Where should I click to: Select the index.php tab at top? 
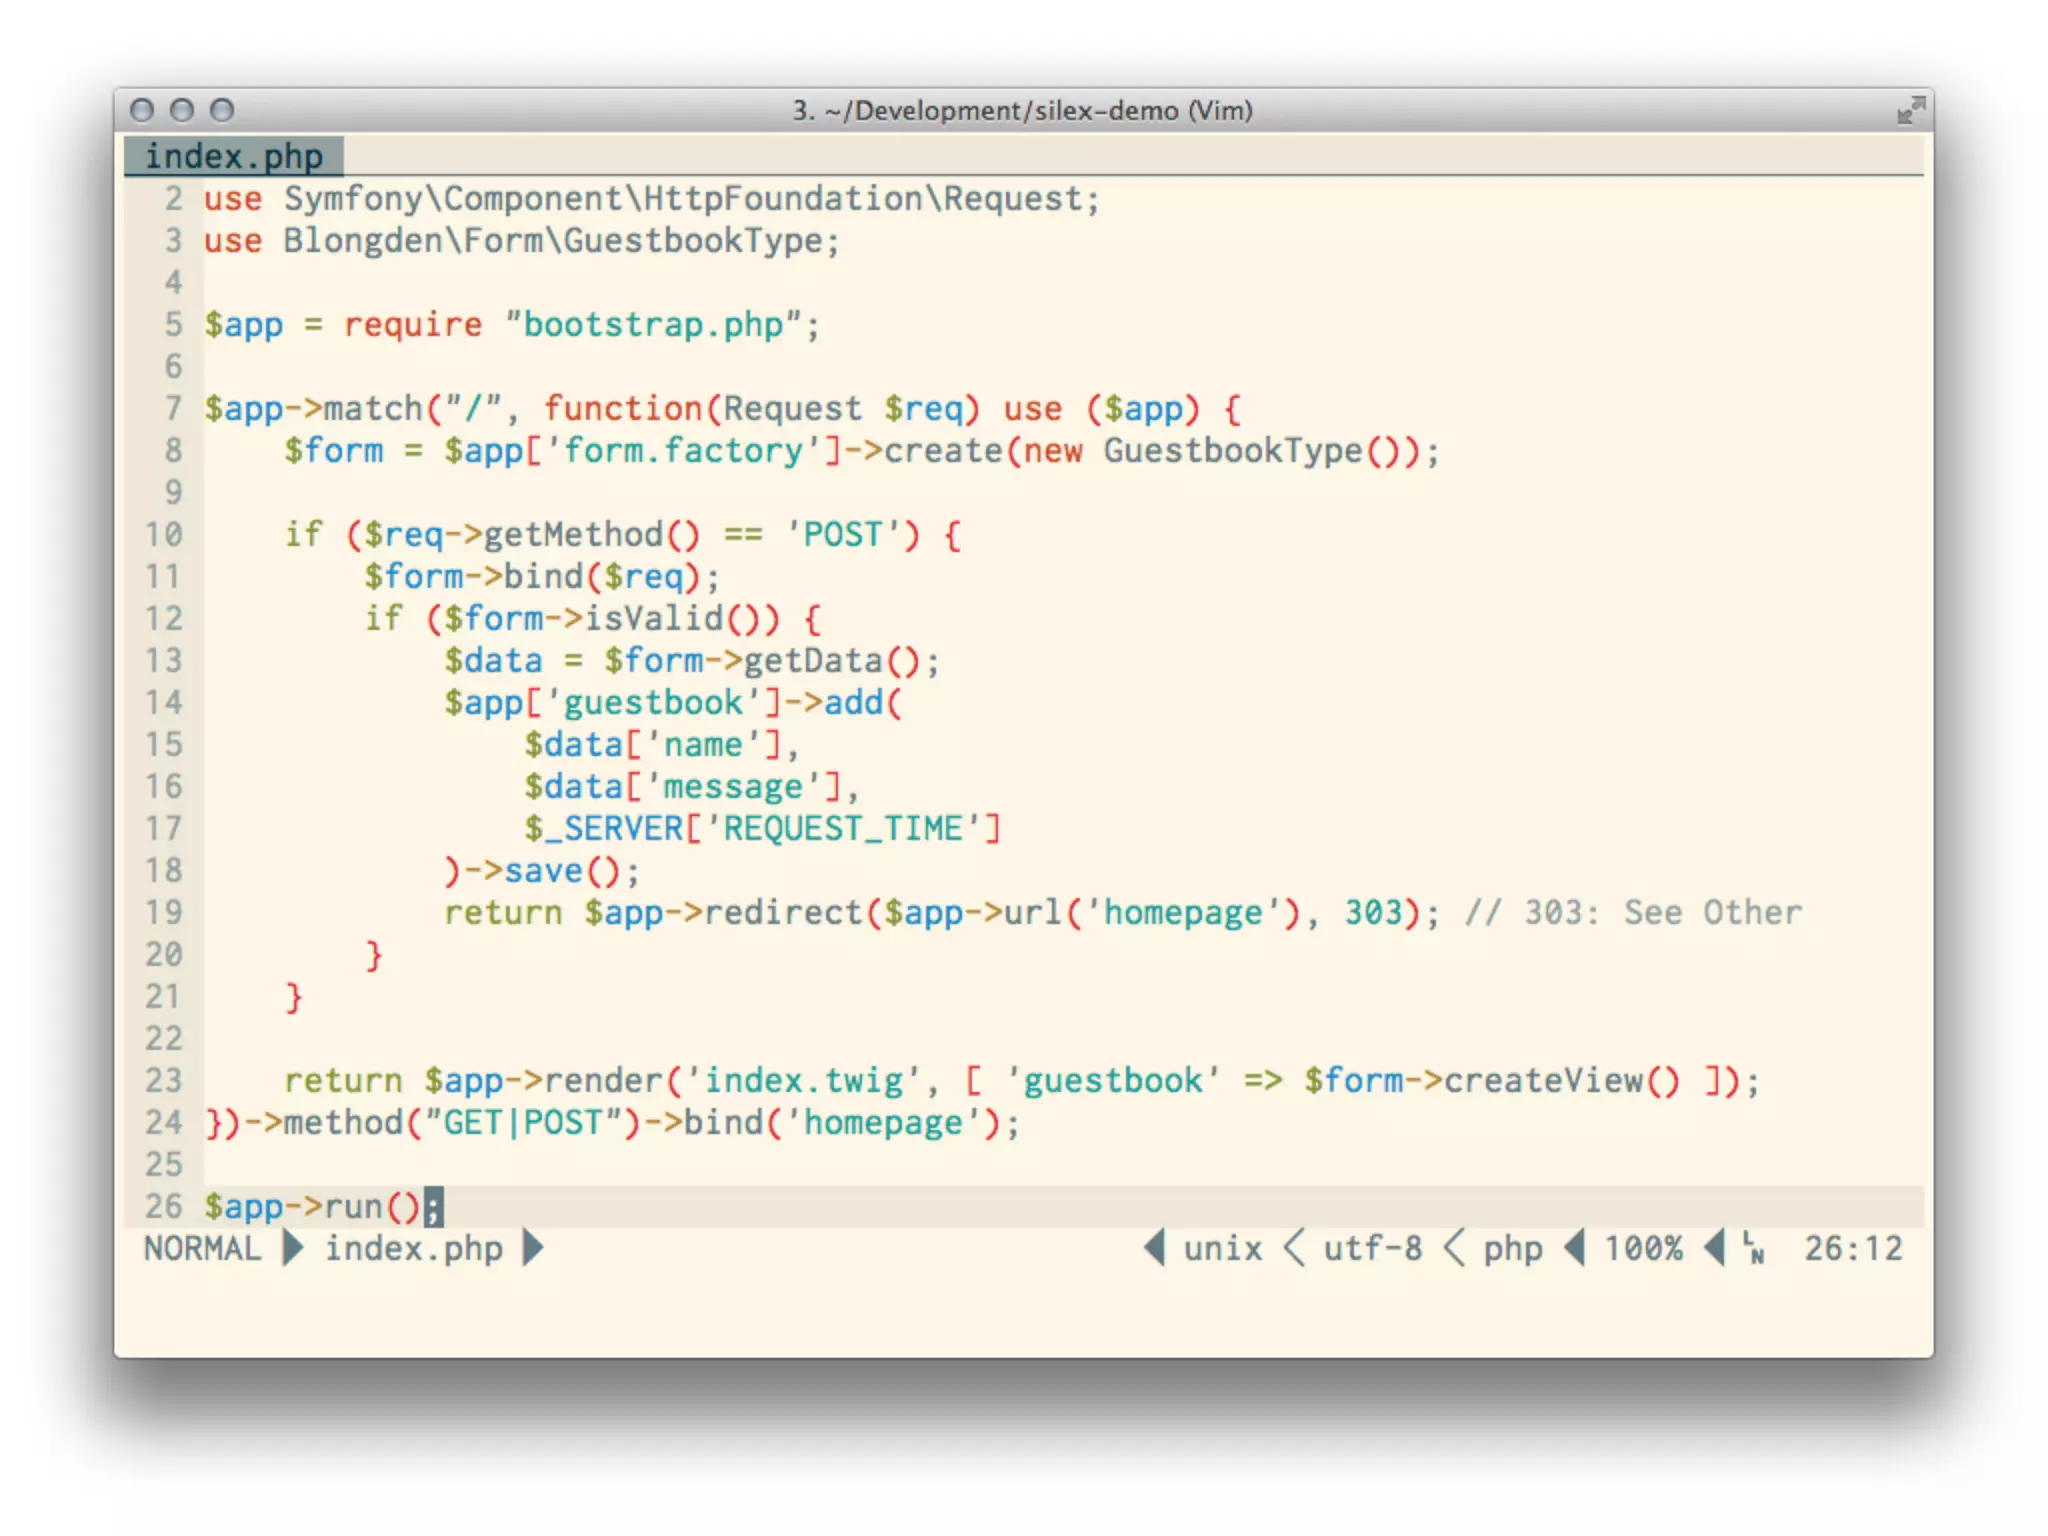coord(234,157)
